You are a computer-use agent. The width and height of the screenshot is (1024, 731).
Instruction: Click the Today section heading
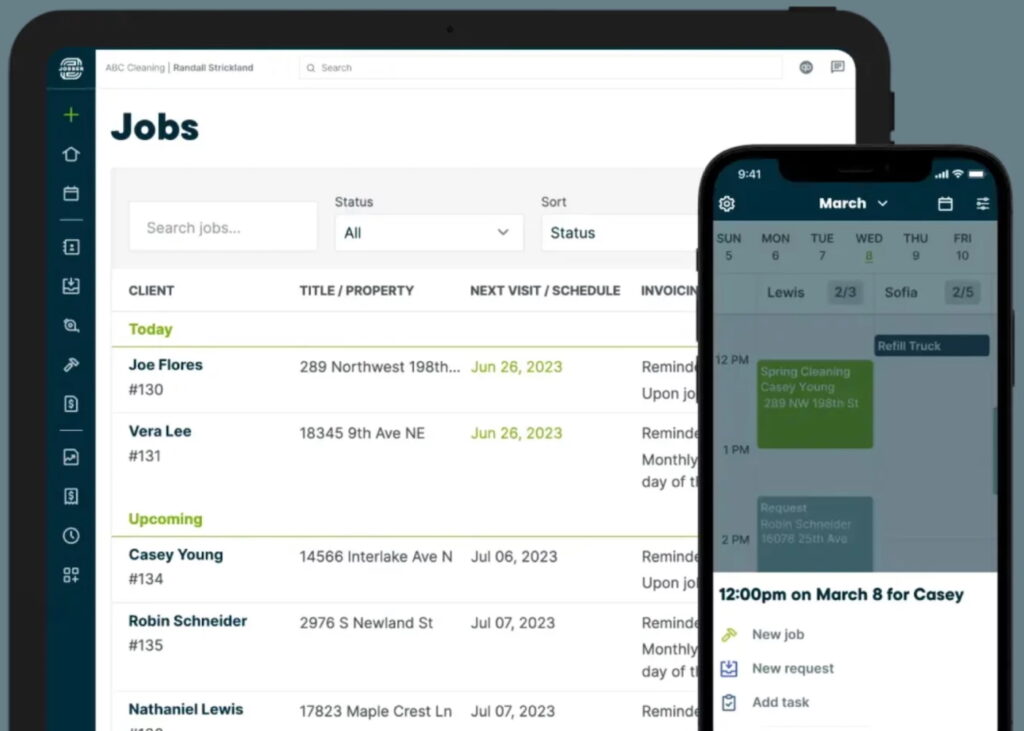click(150, 329)
